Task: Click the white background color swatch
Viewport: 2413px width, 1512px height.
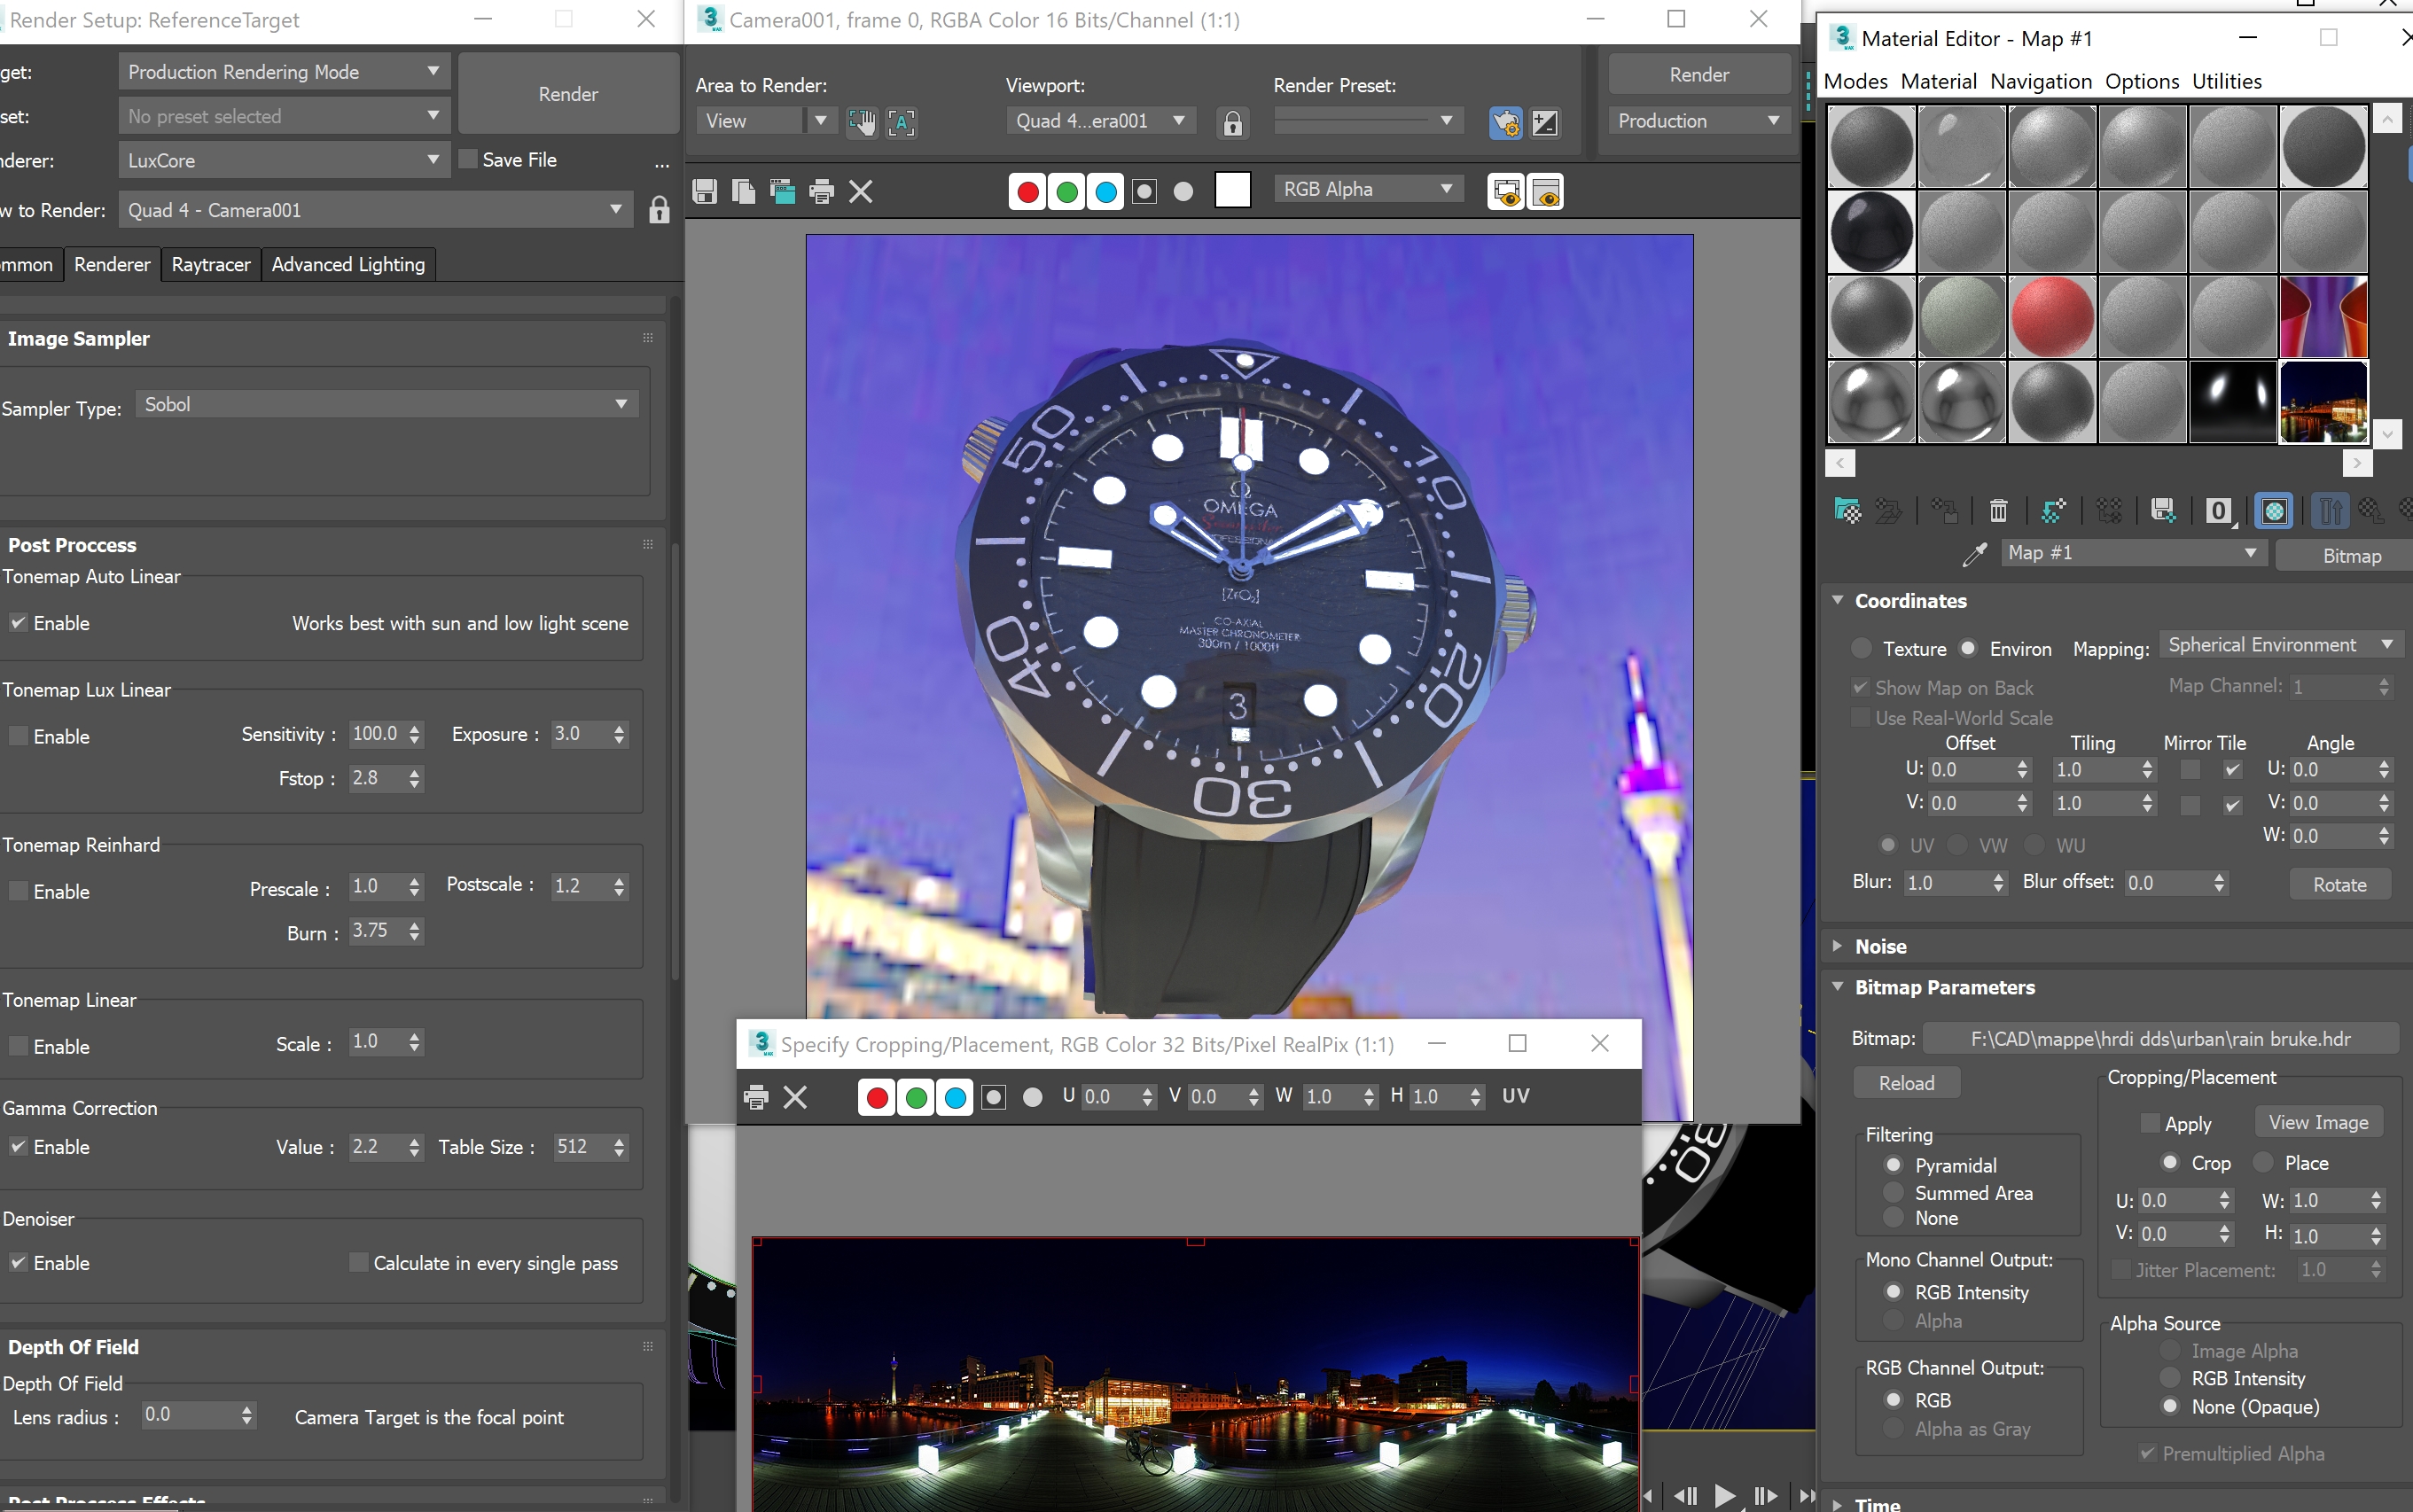Action: pos(1233,190)
